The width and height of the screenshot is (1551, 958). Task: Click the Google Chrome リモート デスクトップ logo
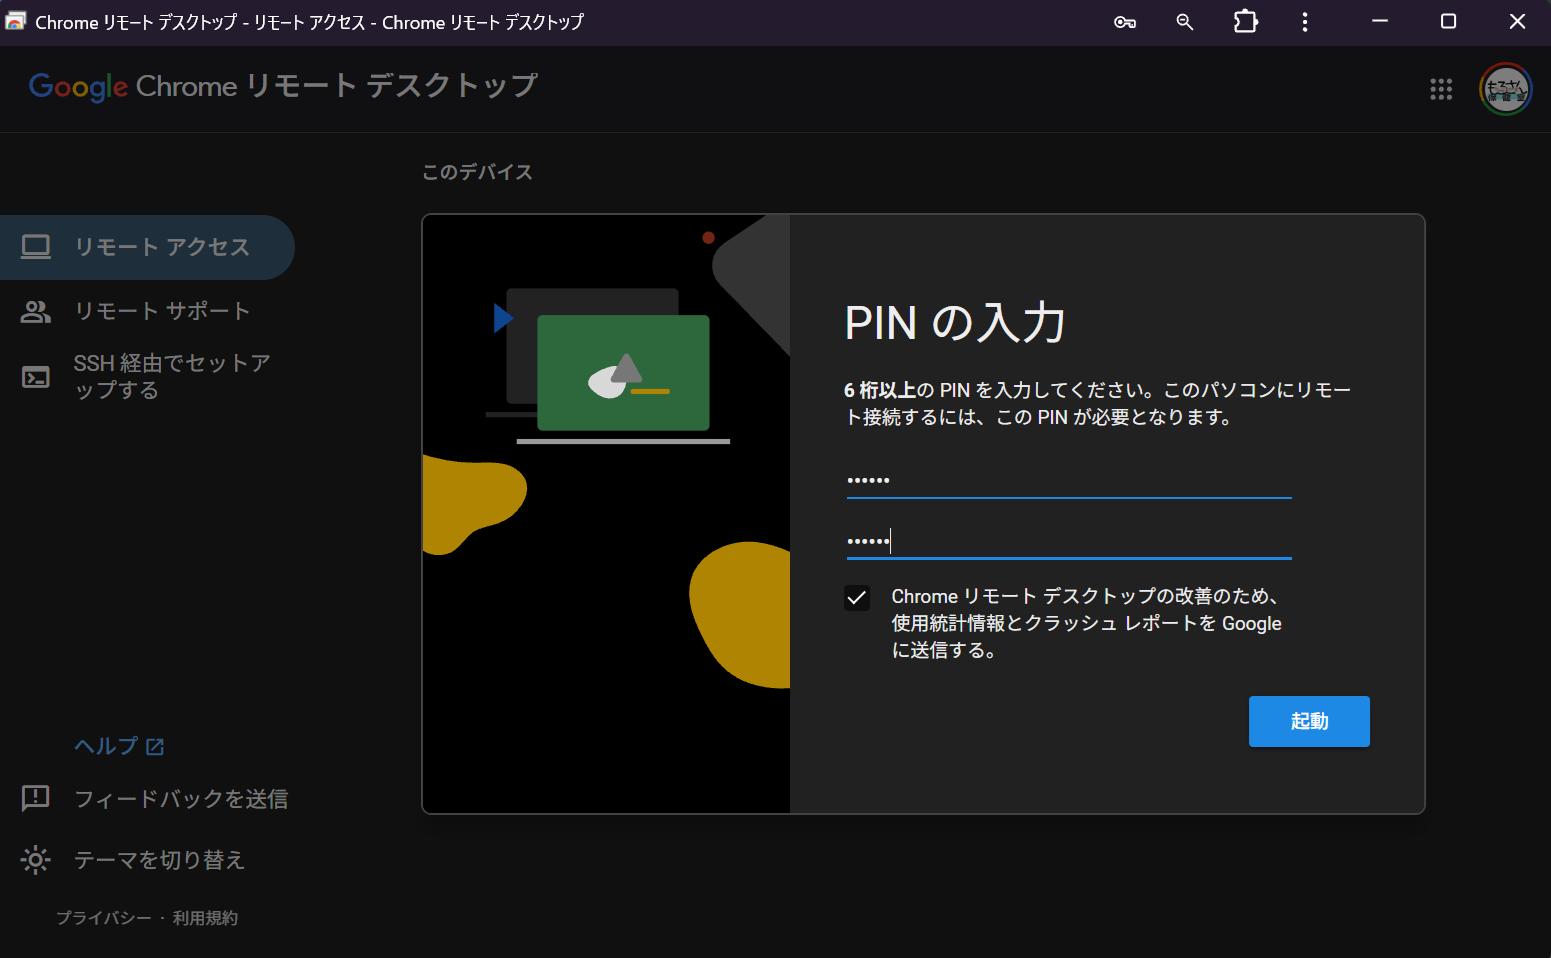click(x=283, y=86)
